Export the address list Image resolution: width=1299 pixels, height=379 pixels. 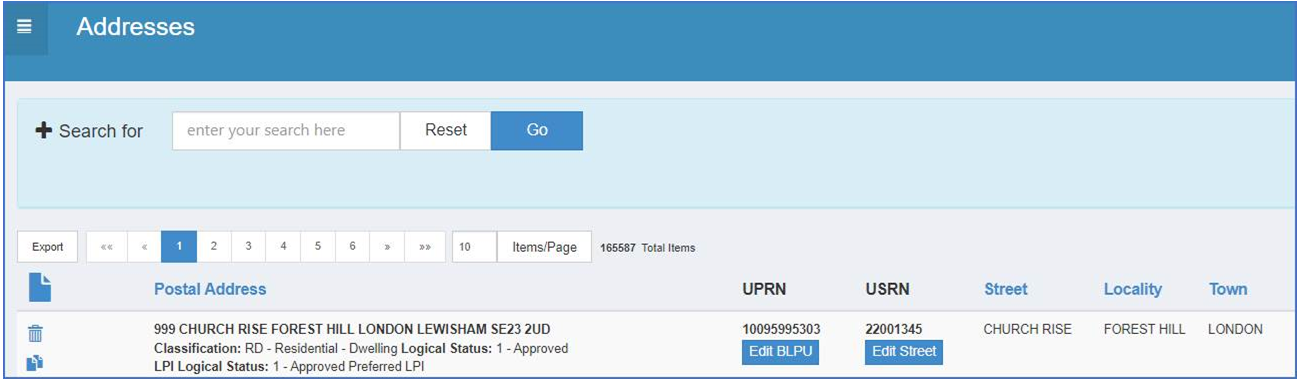coord(47,247)
